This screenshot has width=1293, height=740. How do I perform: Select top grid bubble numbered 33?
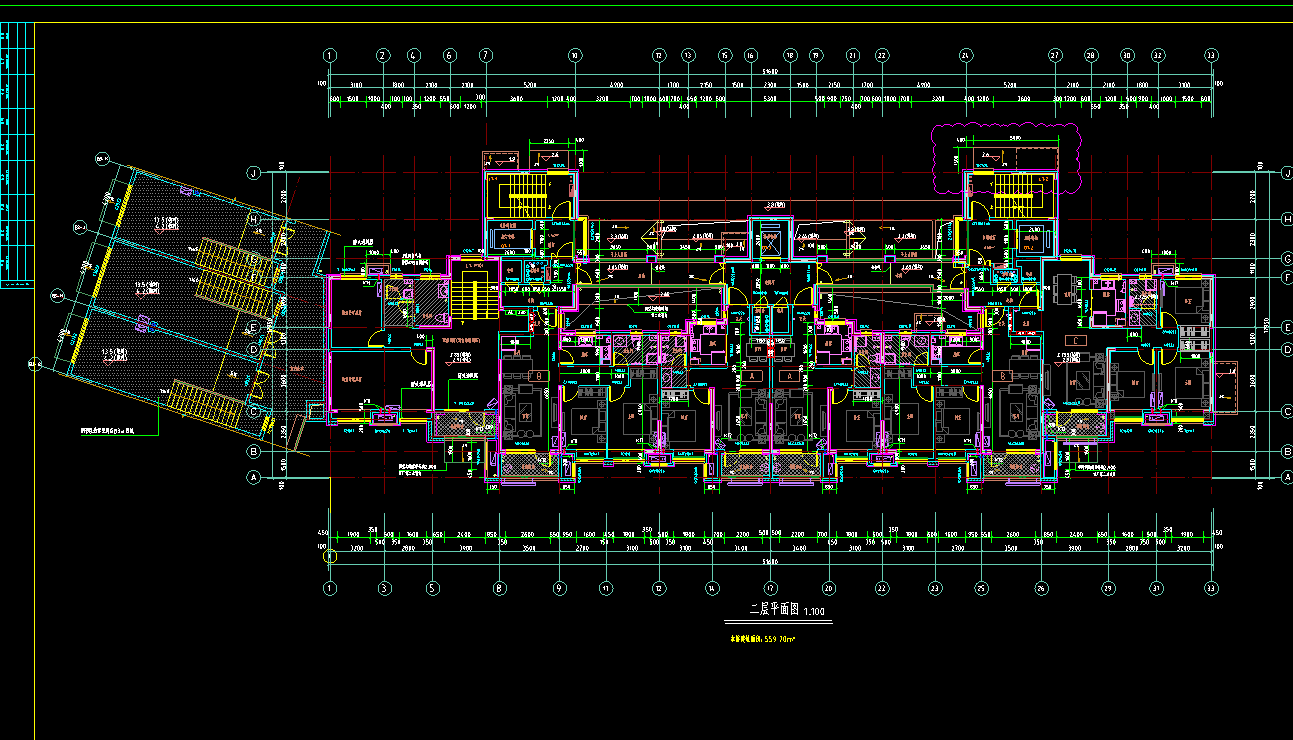tap(1211, 56)
